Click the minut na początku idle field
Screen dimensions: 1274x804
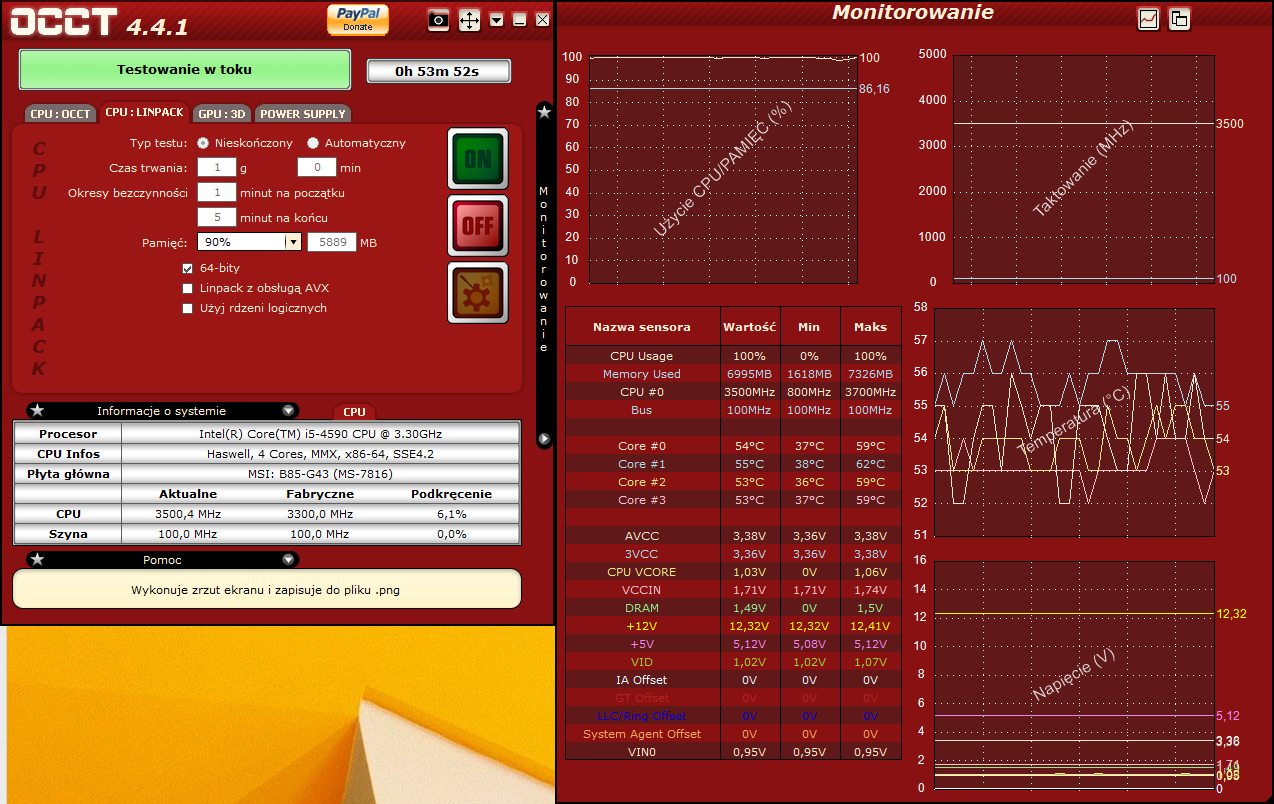click(216, 192)
